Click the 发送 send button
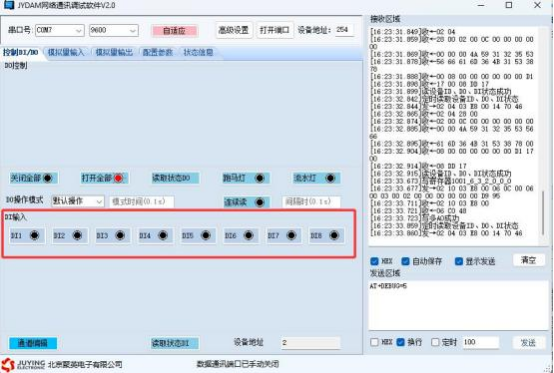Image resolution: width=554 pixels, height=373 pixels. 529,342
